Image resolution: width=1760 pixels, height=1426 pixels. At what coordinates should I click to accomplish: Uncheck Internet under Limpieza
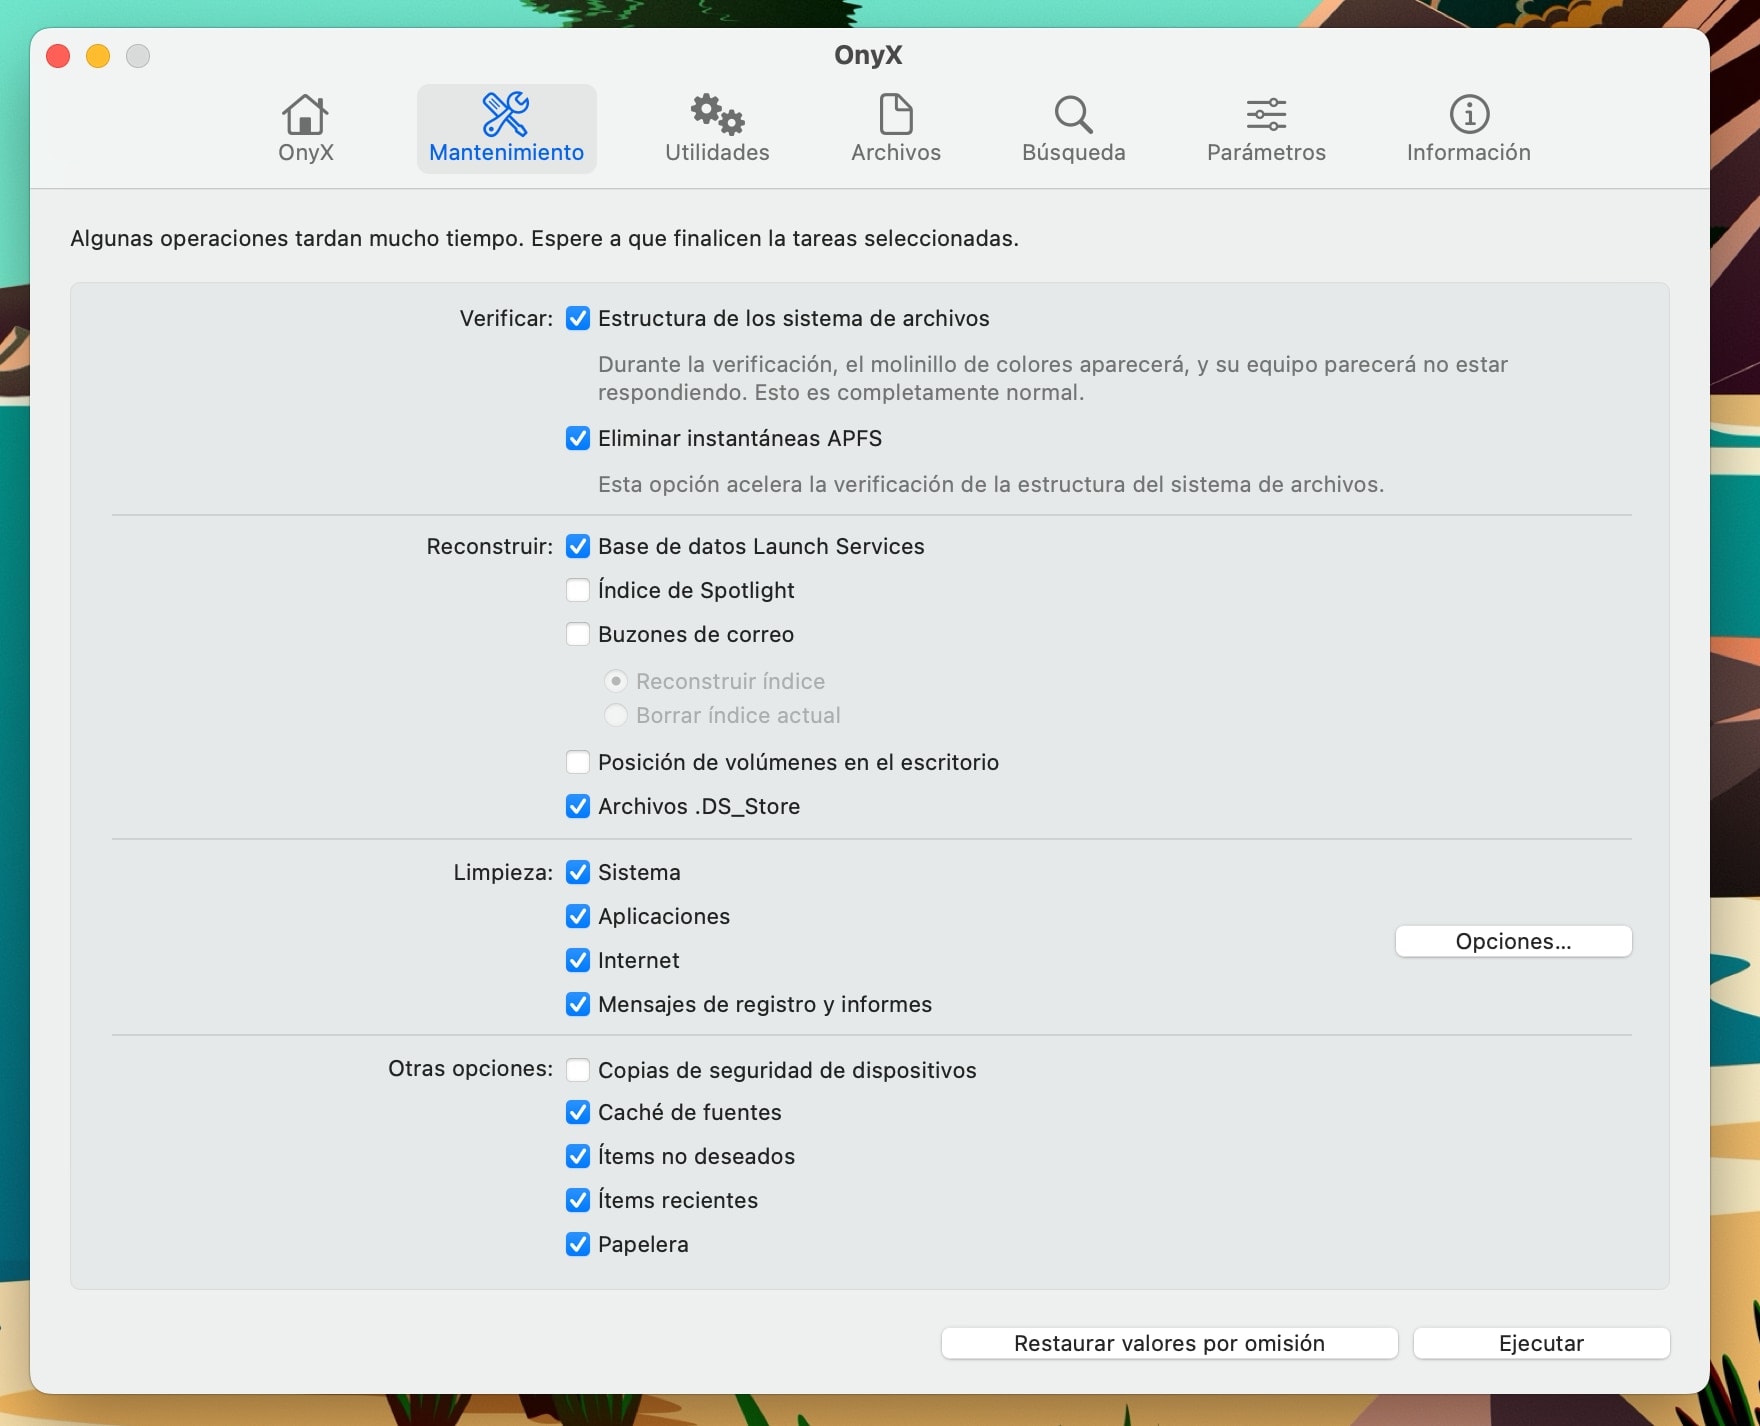click(x=578, y=960)
